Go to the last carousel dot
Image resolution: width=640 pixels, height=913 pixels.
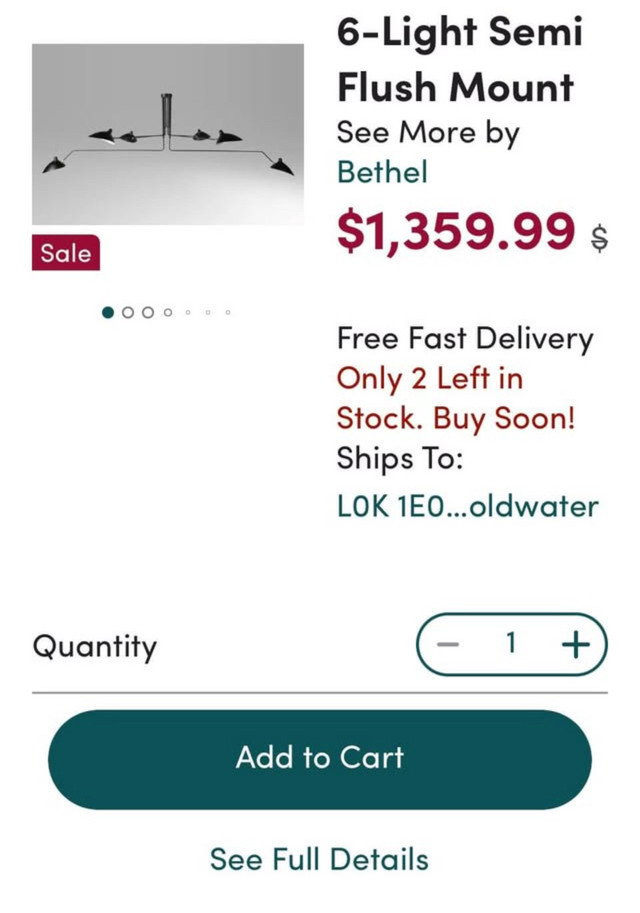tap(228, 313)
